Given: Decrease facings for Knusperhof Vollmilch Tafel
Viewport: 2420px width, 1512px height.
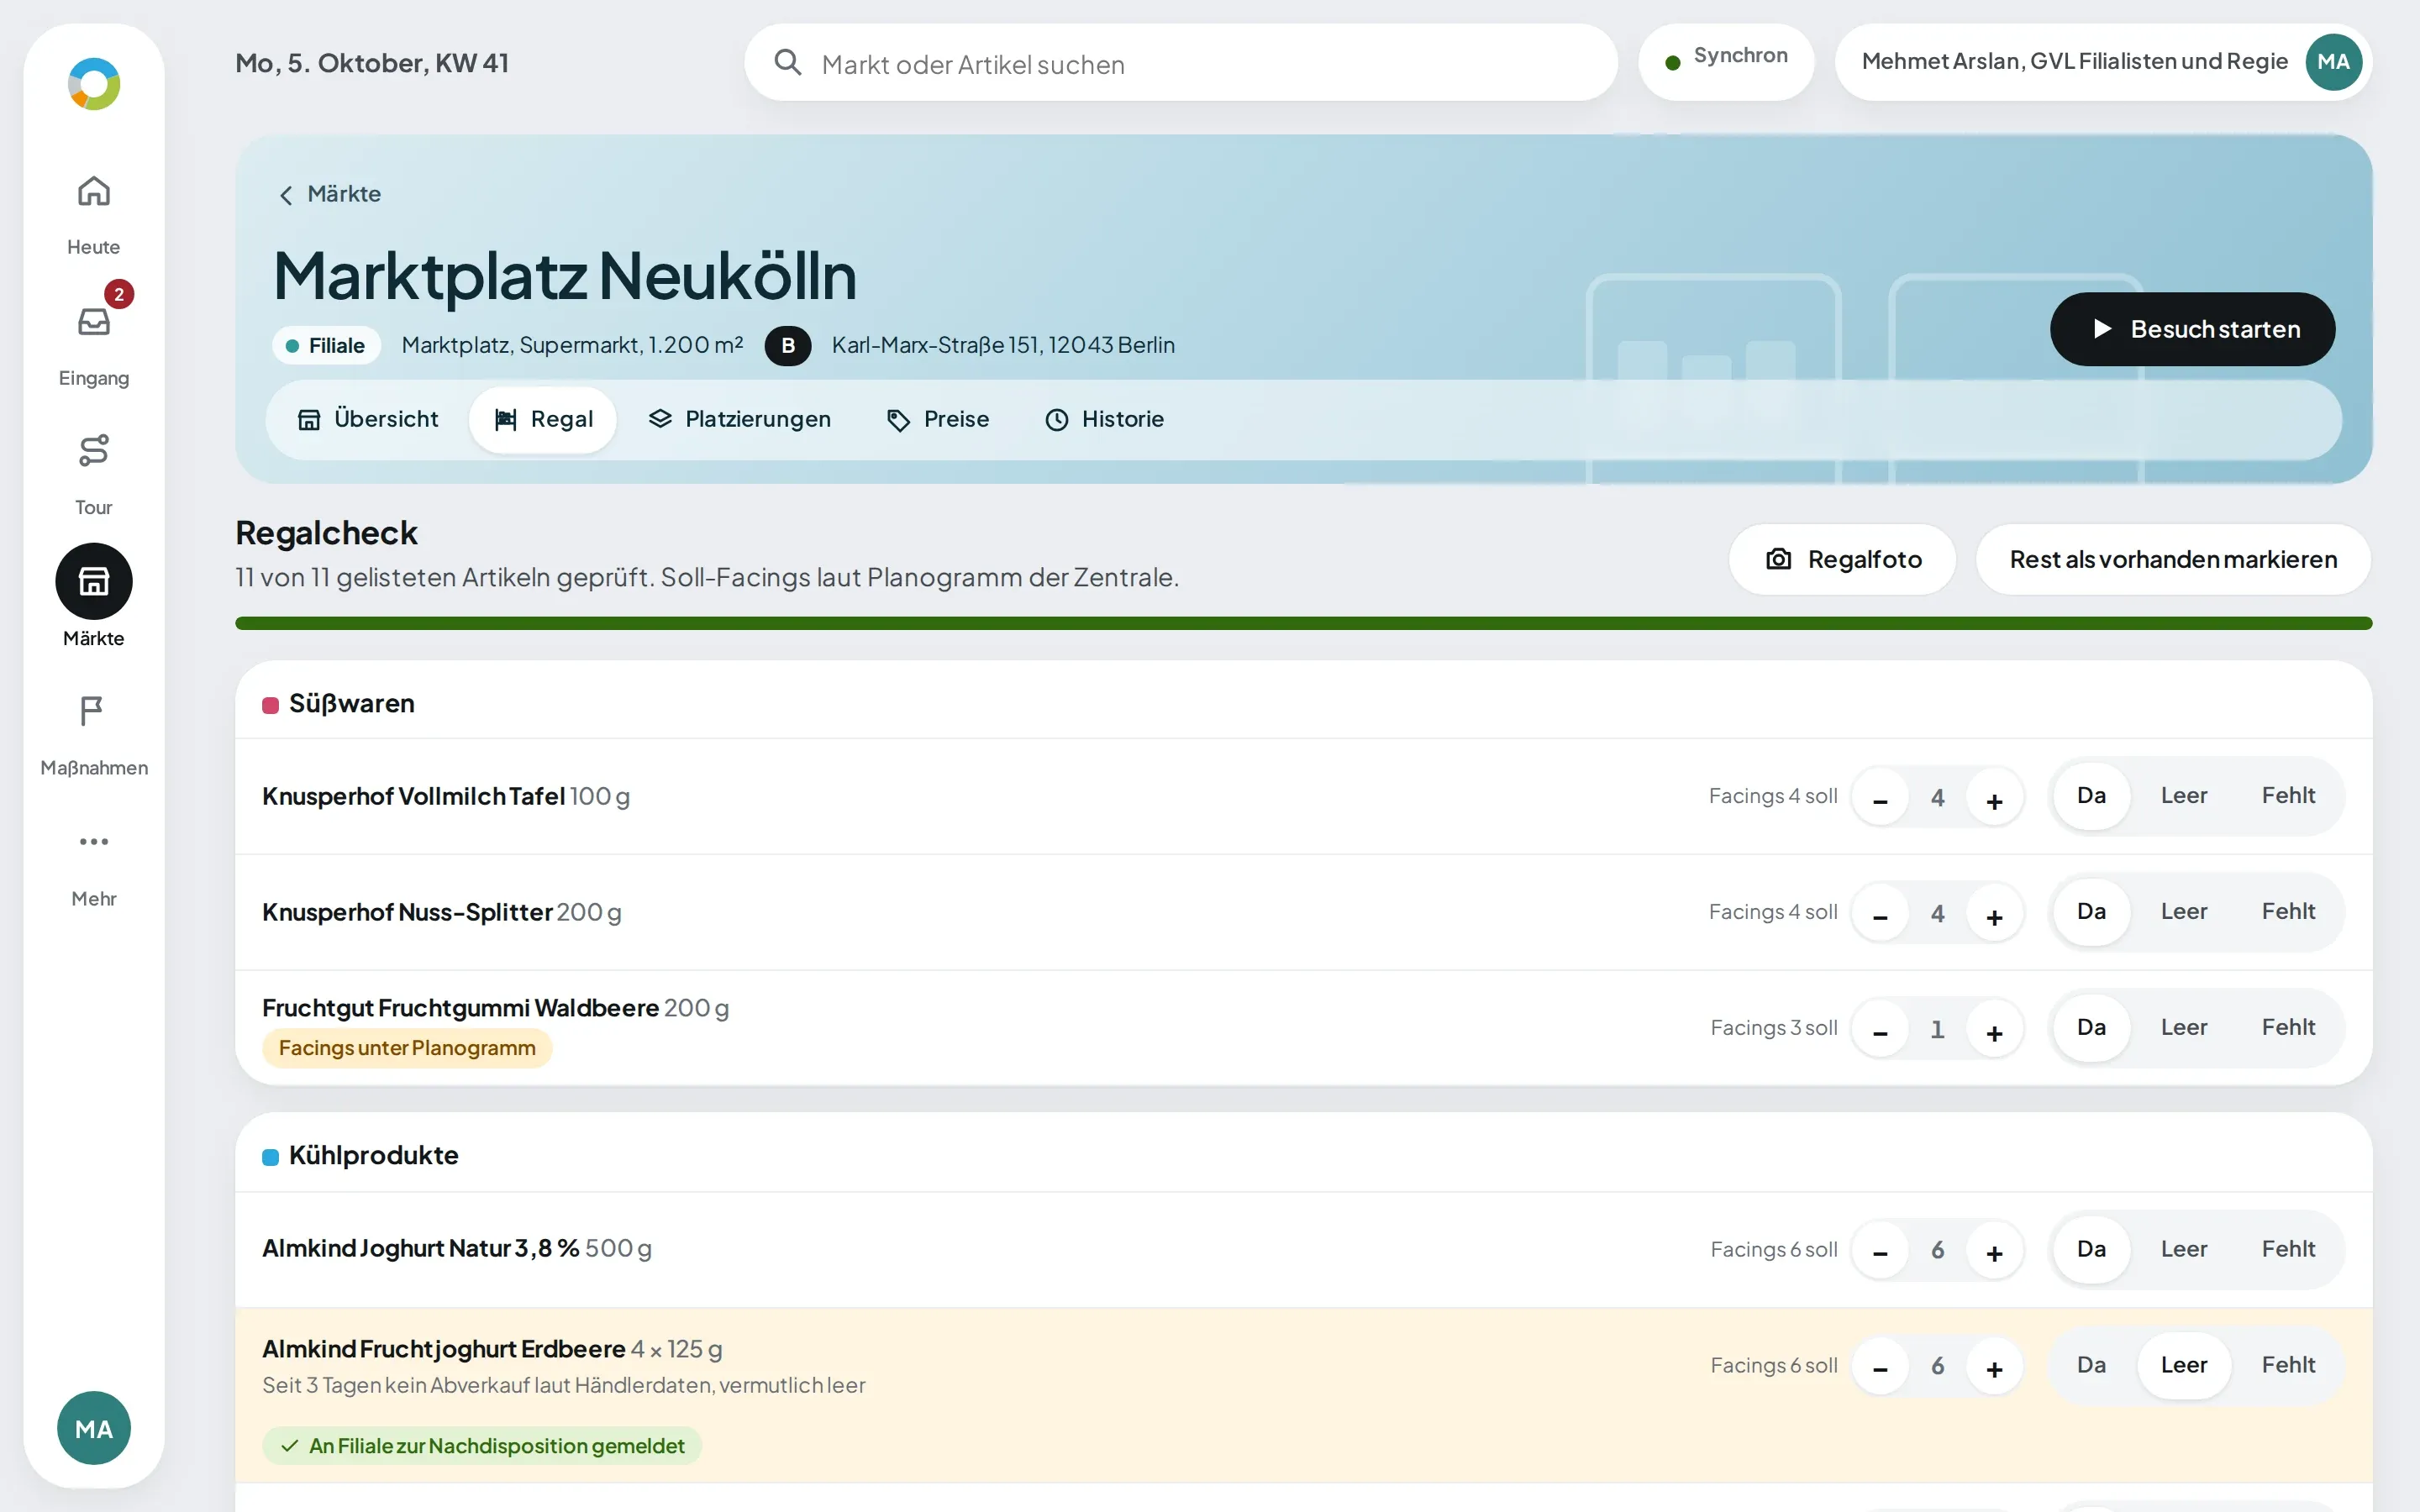Looking at the screenshot, I should tap(1880, 797).
